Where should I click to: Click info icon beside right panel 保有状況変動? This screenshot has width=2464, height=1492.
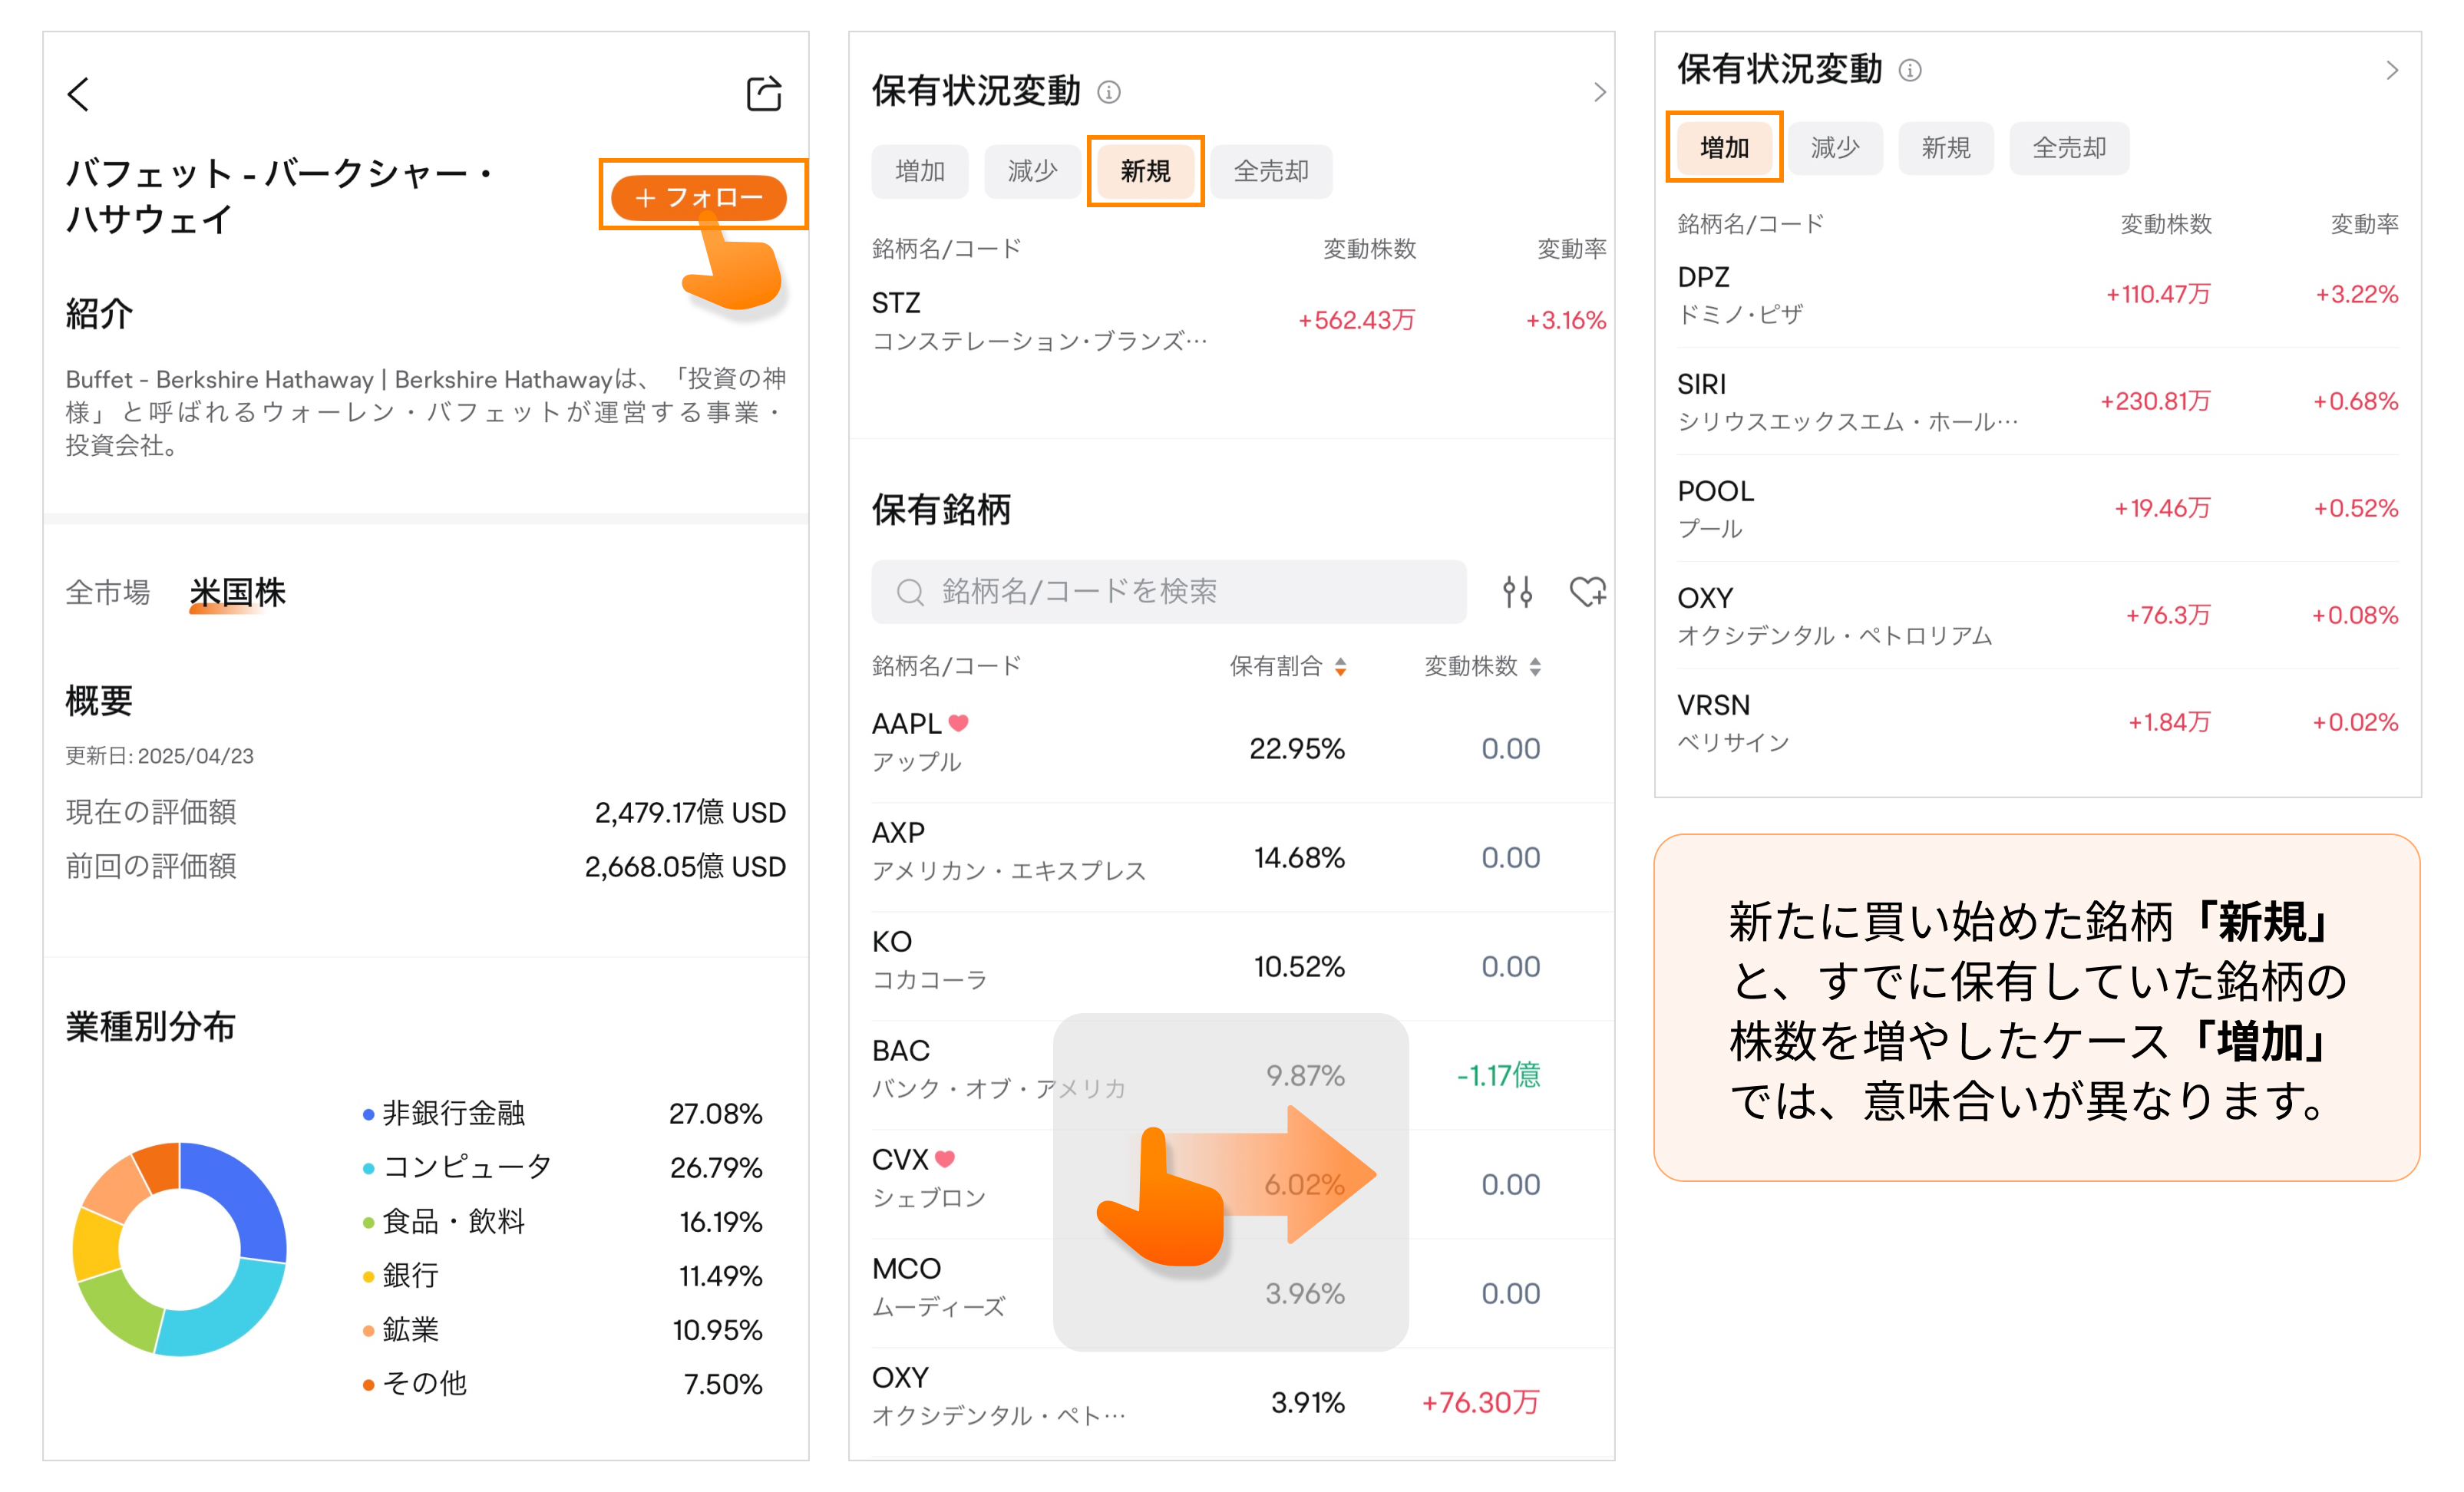1910,71
